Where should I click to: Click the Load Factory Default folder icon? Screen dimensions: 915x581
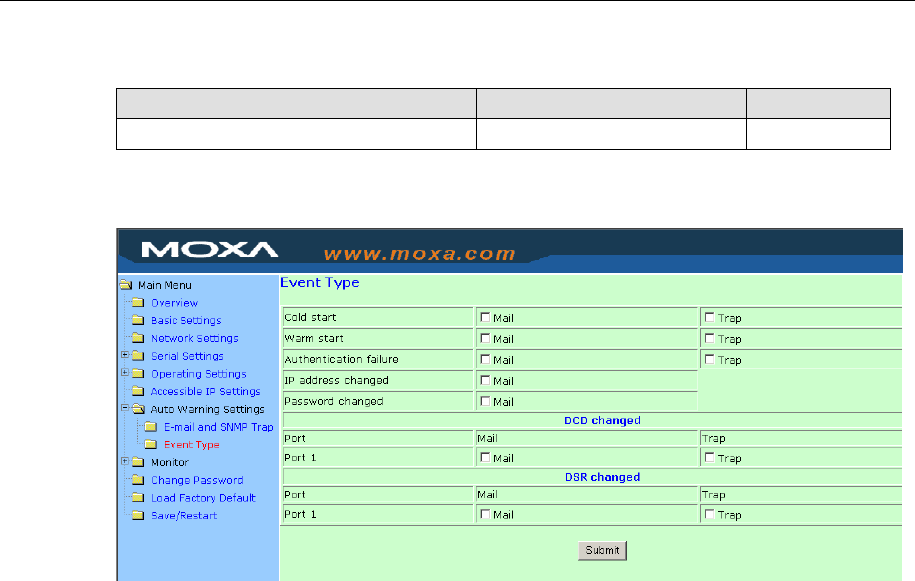point(138,498)
